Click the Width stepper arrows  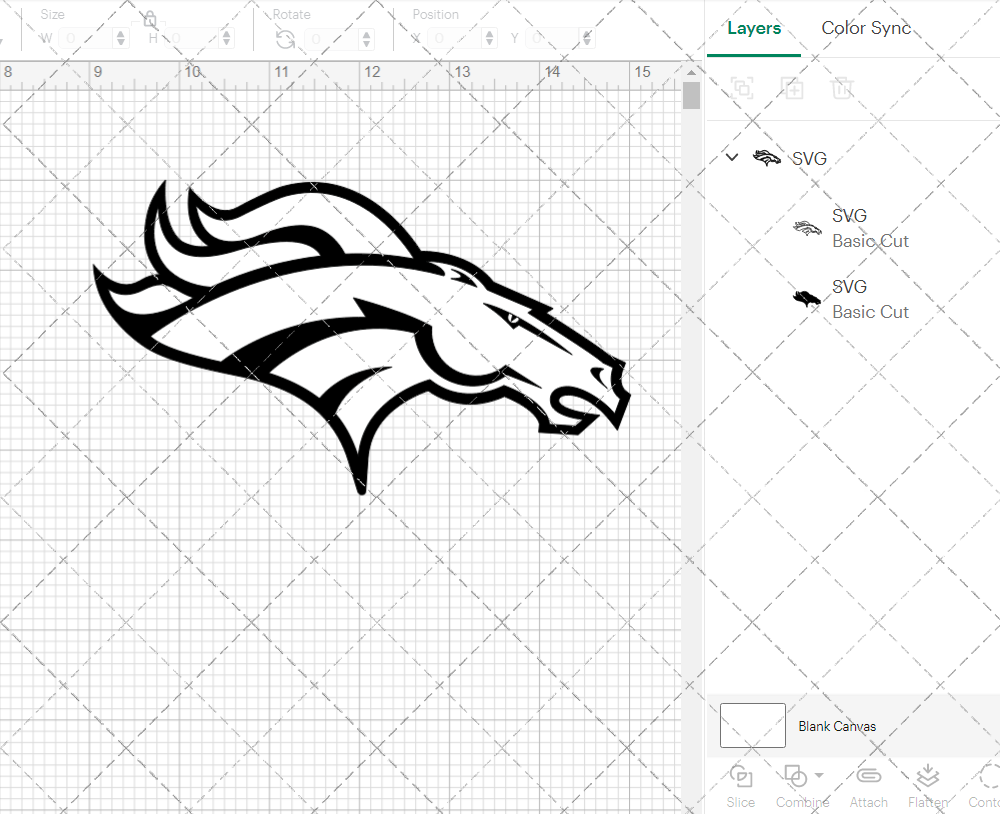point(122,39)
